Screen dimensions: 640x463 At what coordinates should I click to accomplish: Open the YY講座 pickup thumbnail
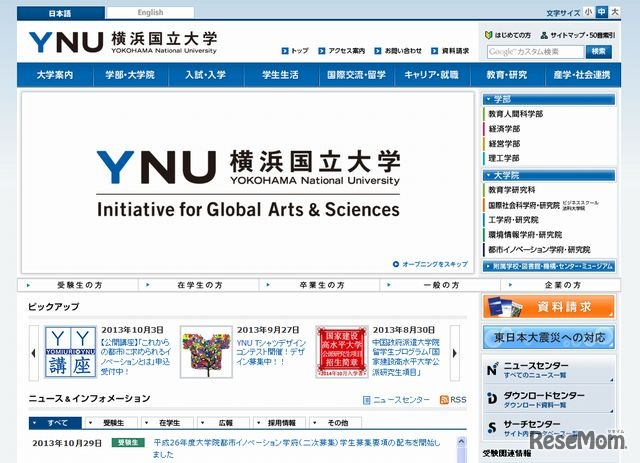coord(71,352)
